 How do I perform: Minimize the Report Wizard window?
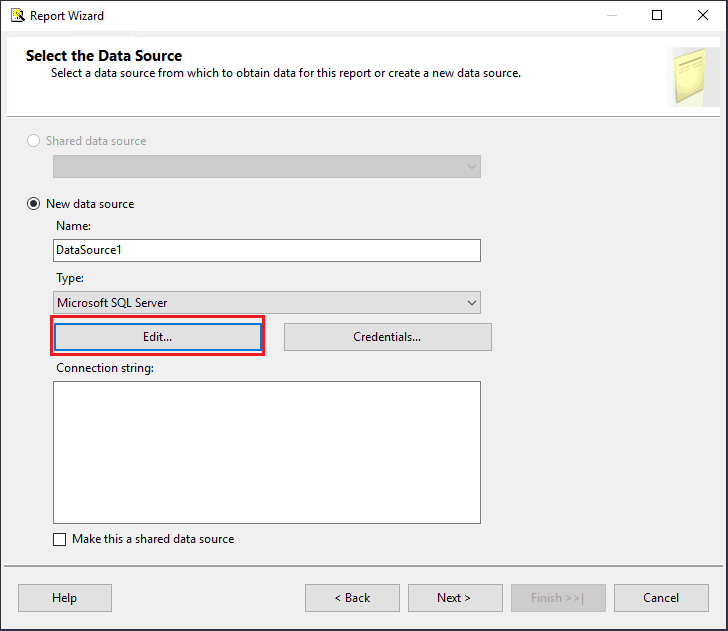pyautogui.click(x=612, y=15)
